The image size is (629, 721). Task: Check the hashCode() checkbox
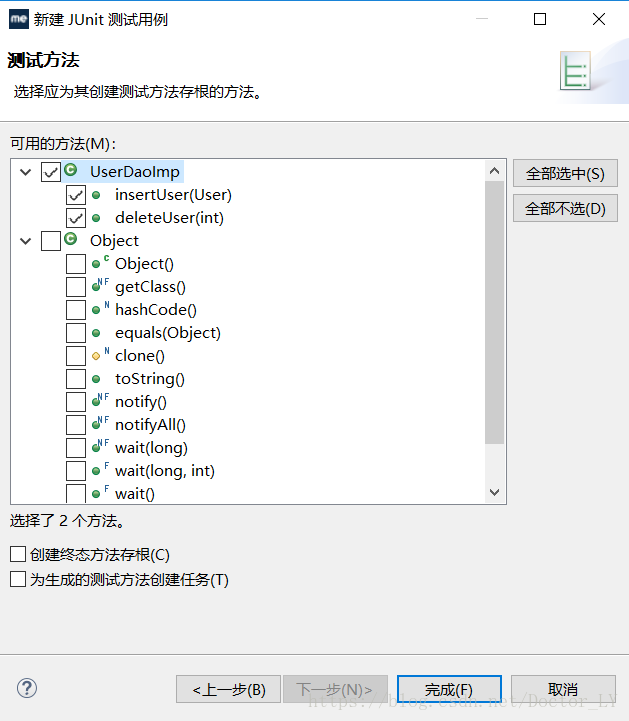pos(76,310)
